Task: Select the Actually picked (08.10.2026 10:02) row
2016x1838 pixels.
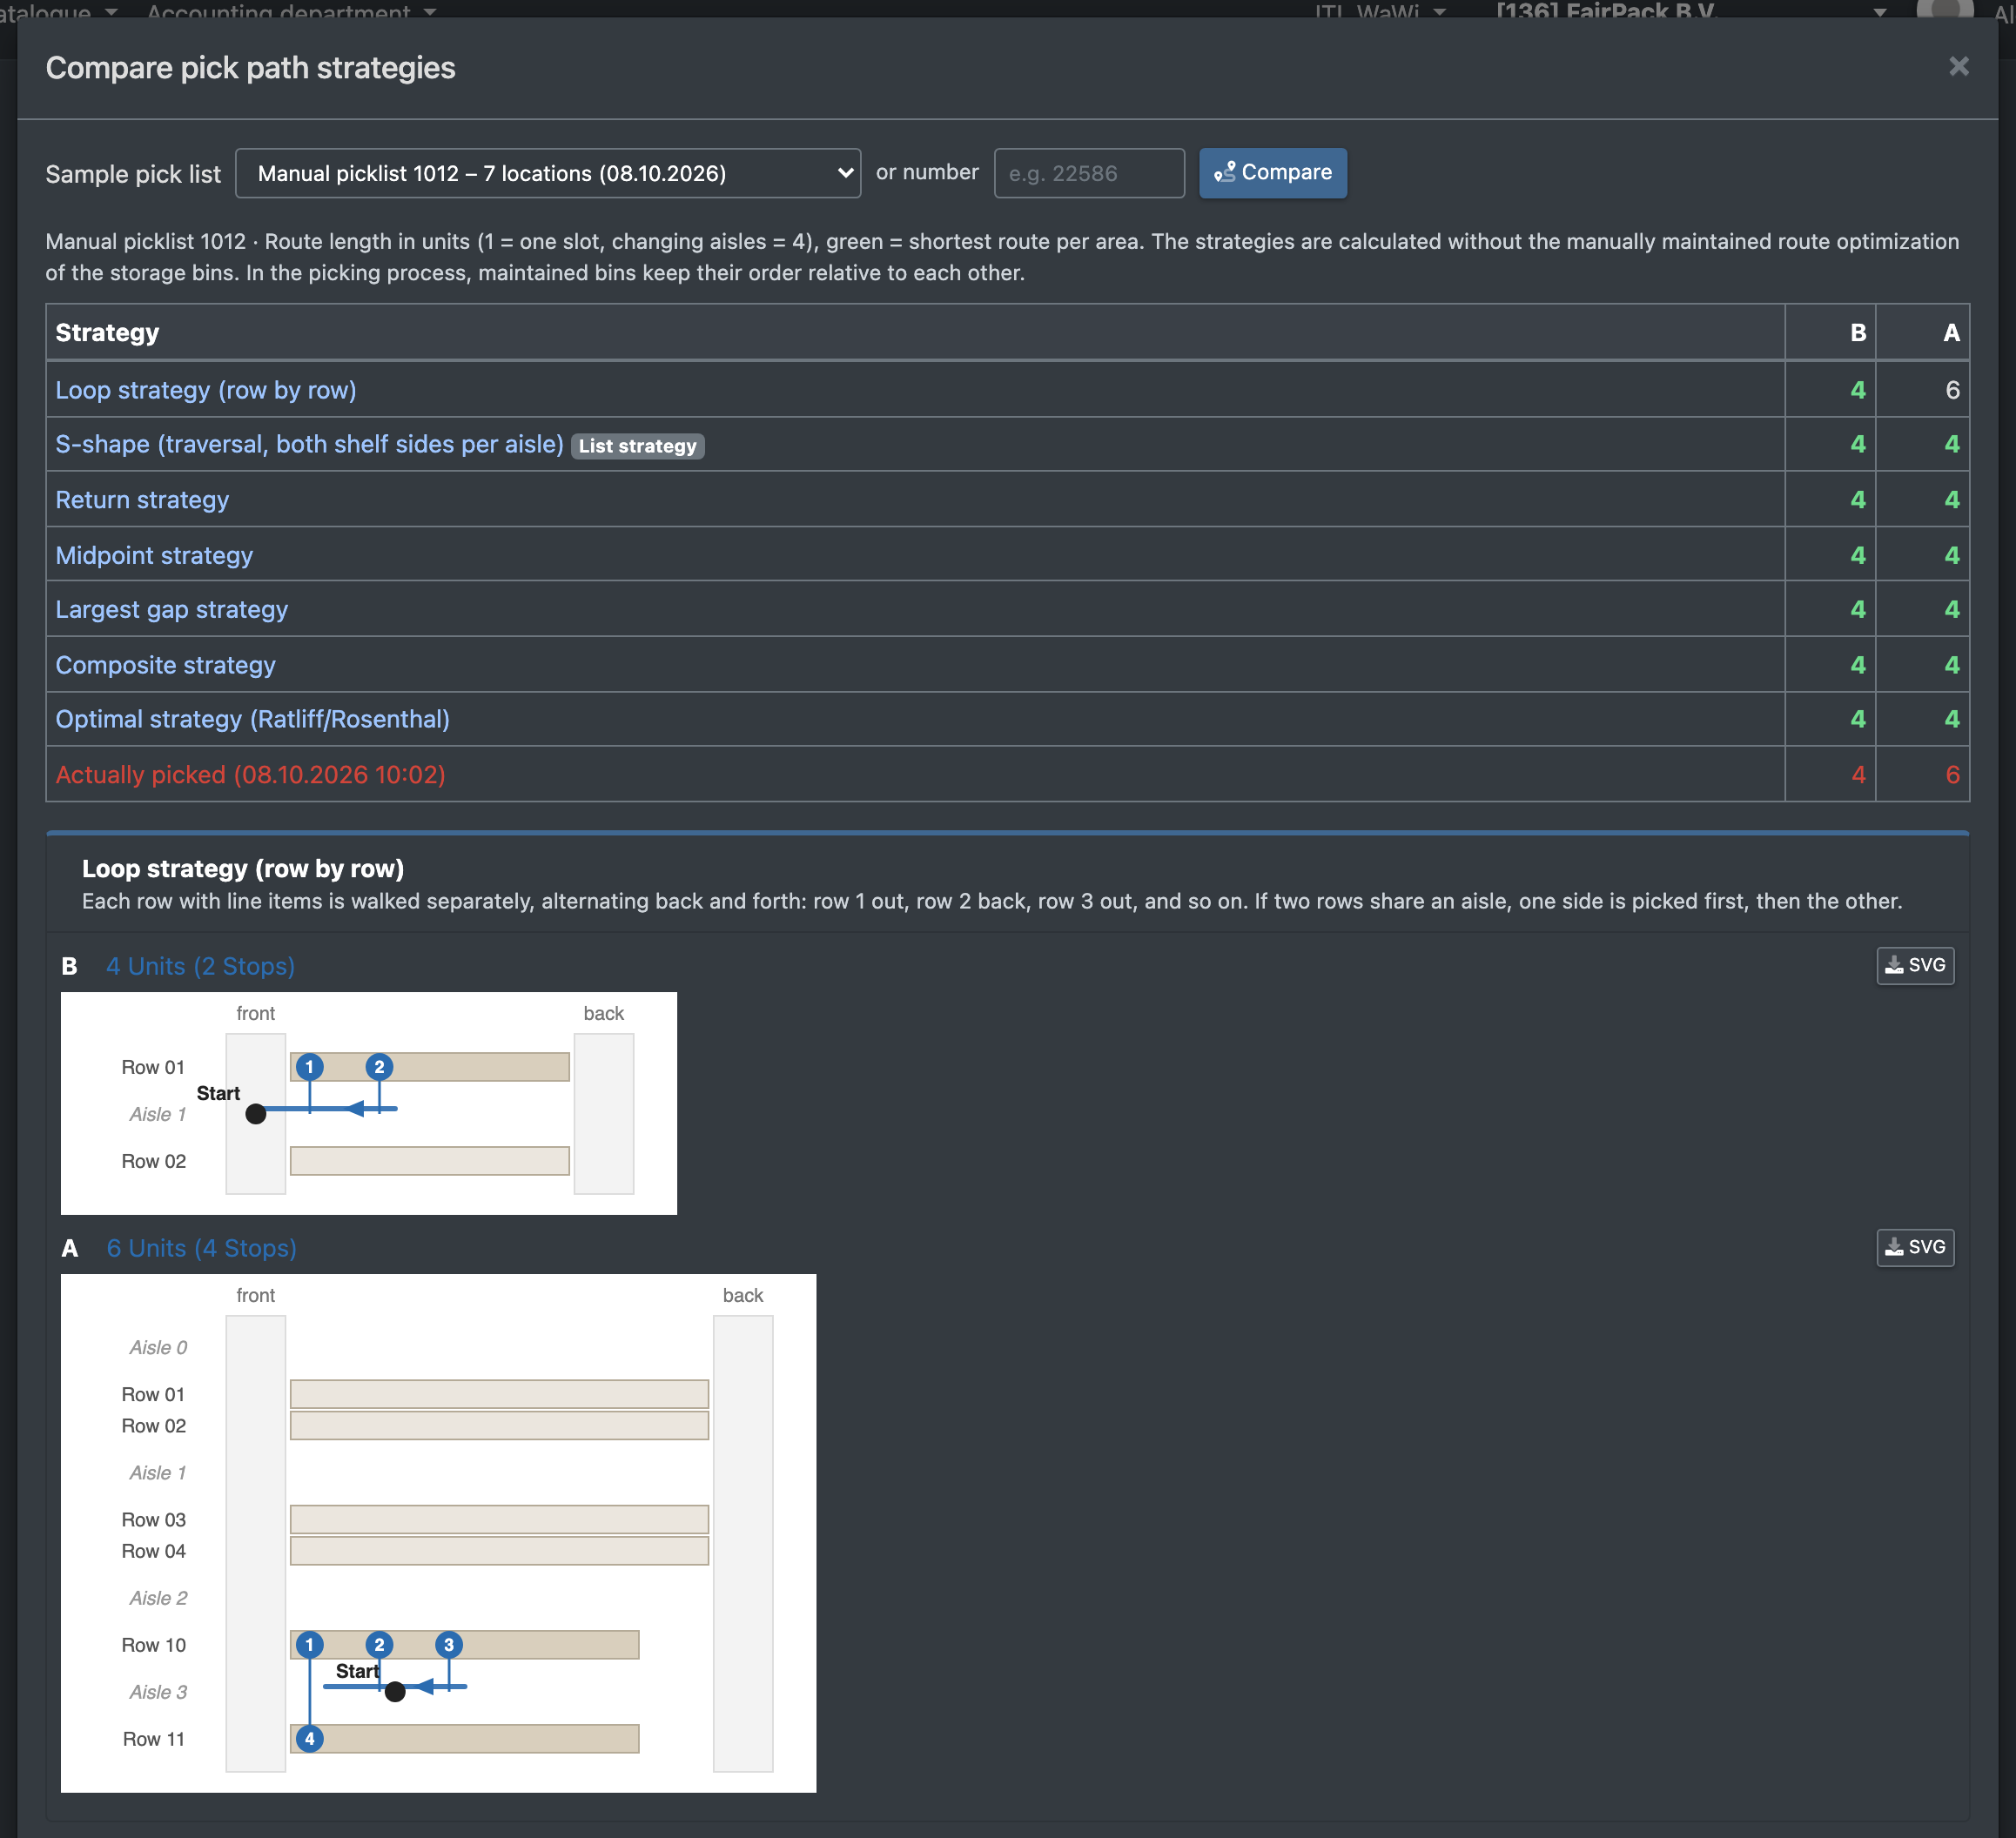Action: (1007, 774)
